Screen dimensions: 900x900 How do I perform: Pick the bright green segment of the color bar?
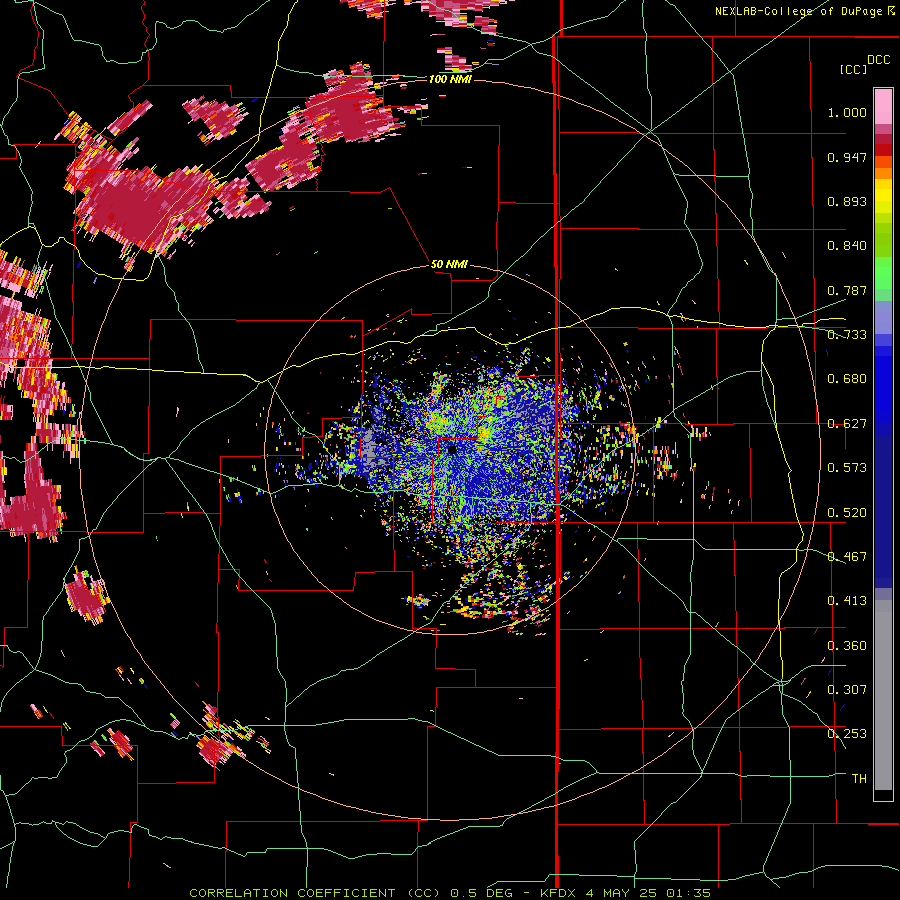[x=883, y=274]
